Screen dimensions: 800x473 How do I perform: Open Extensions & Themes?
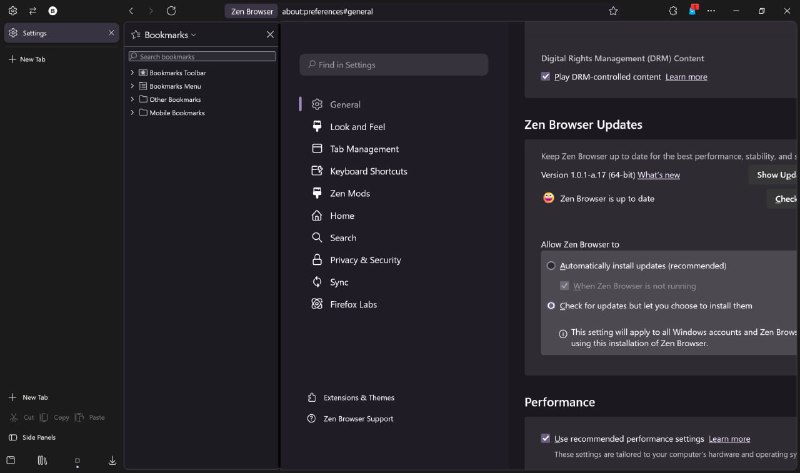(x=358, y=397)
